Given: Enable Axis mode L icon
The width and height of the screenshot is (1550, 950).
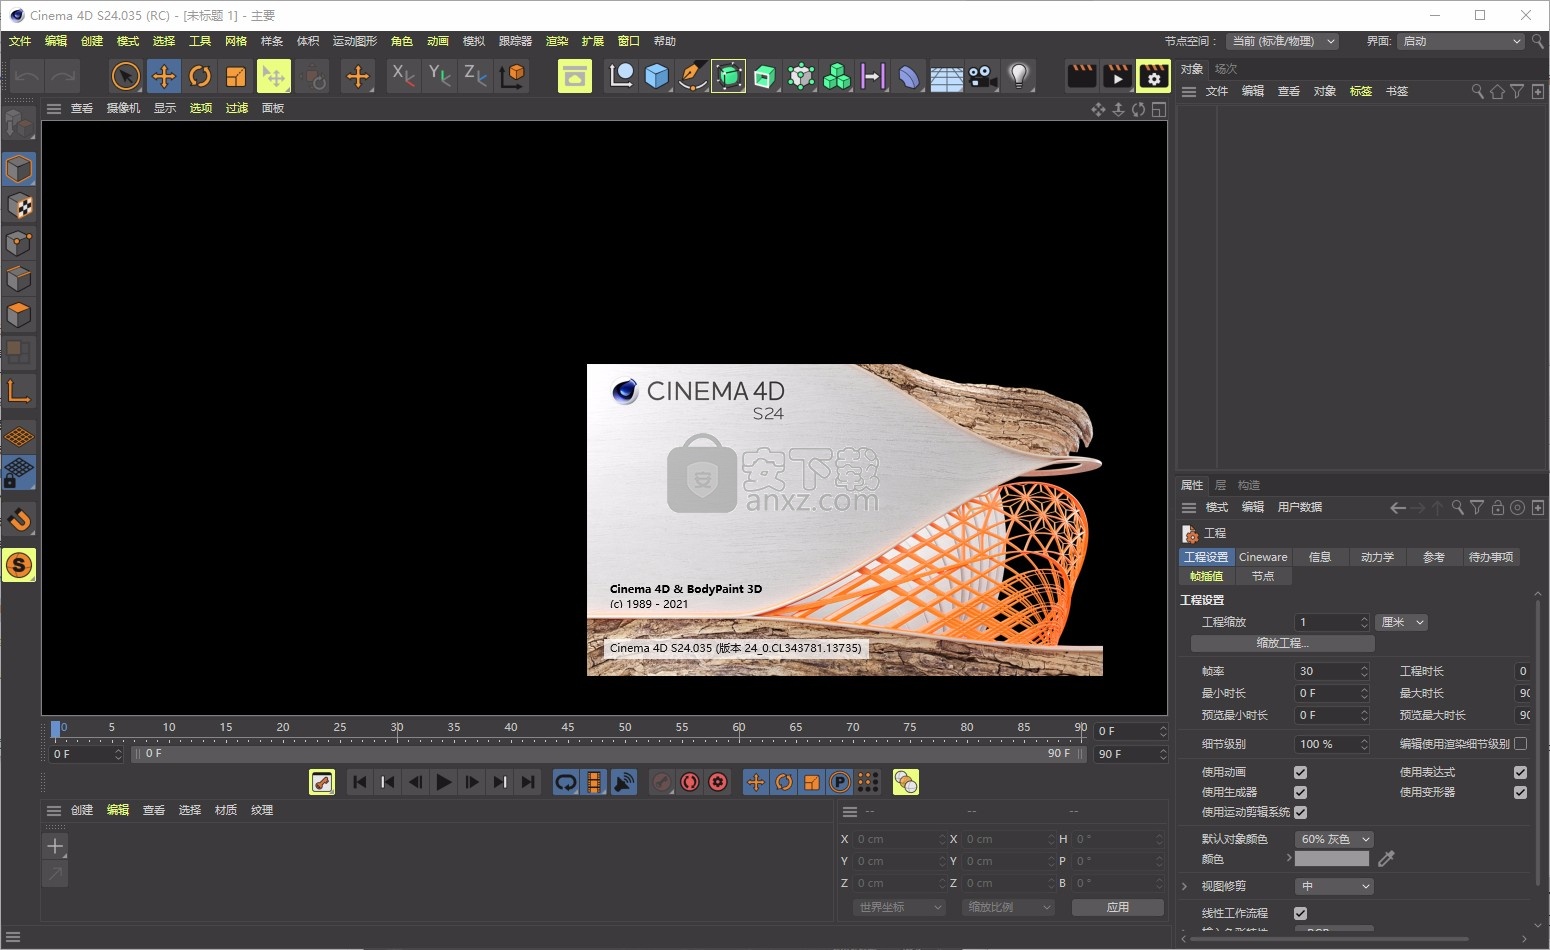Looking at the screenshot, I should [19, 390].
